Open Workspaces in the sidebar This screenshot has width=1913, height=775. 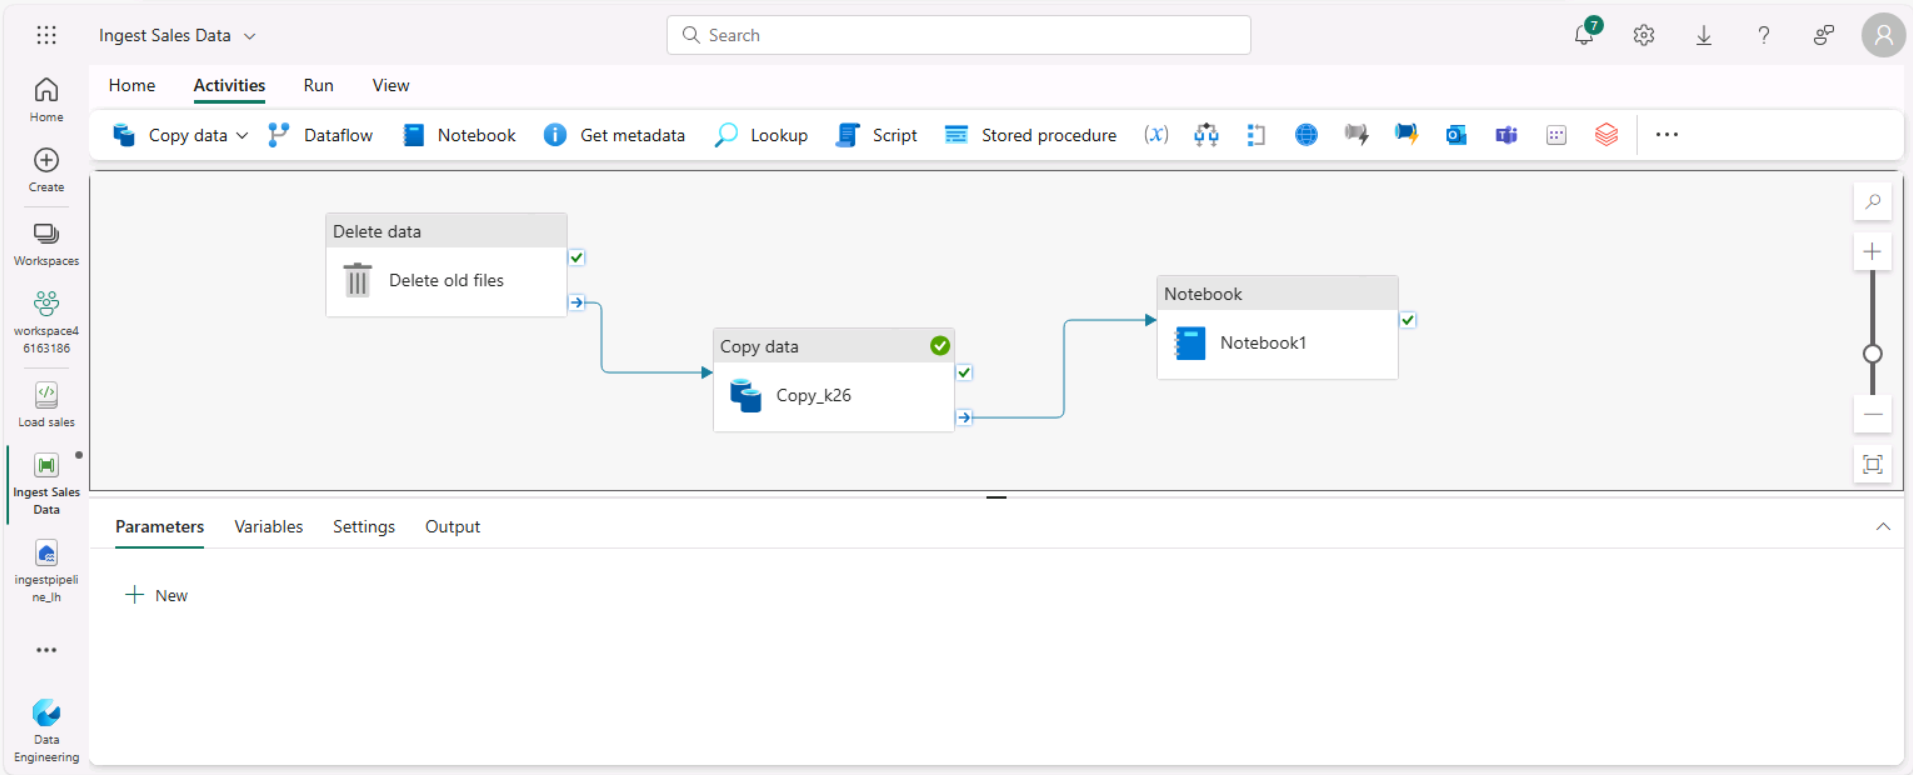coord(46,244)
